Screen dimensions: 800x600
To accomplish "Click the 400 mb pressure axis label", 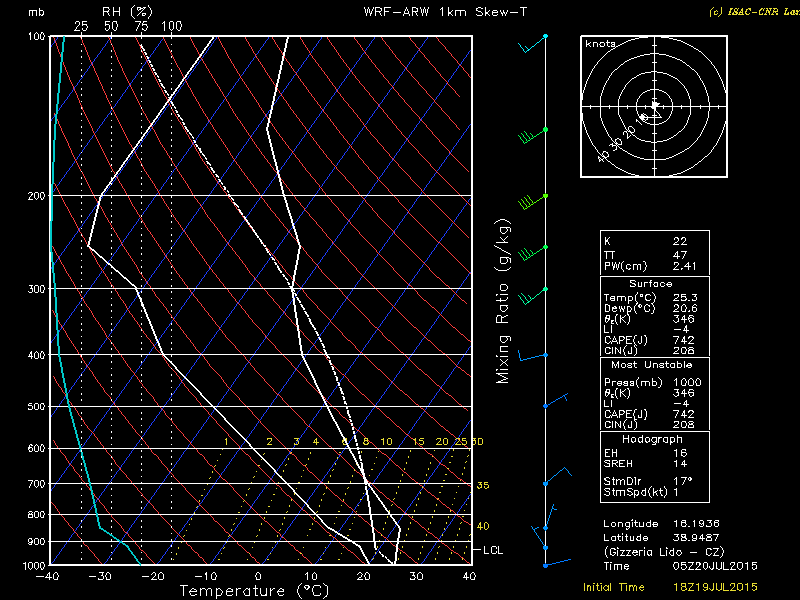I will point(37,355).
